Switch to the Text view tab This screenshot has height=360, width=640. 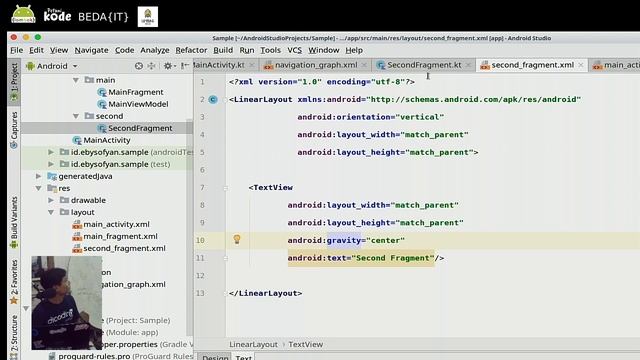(243, 357)
